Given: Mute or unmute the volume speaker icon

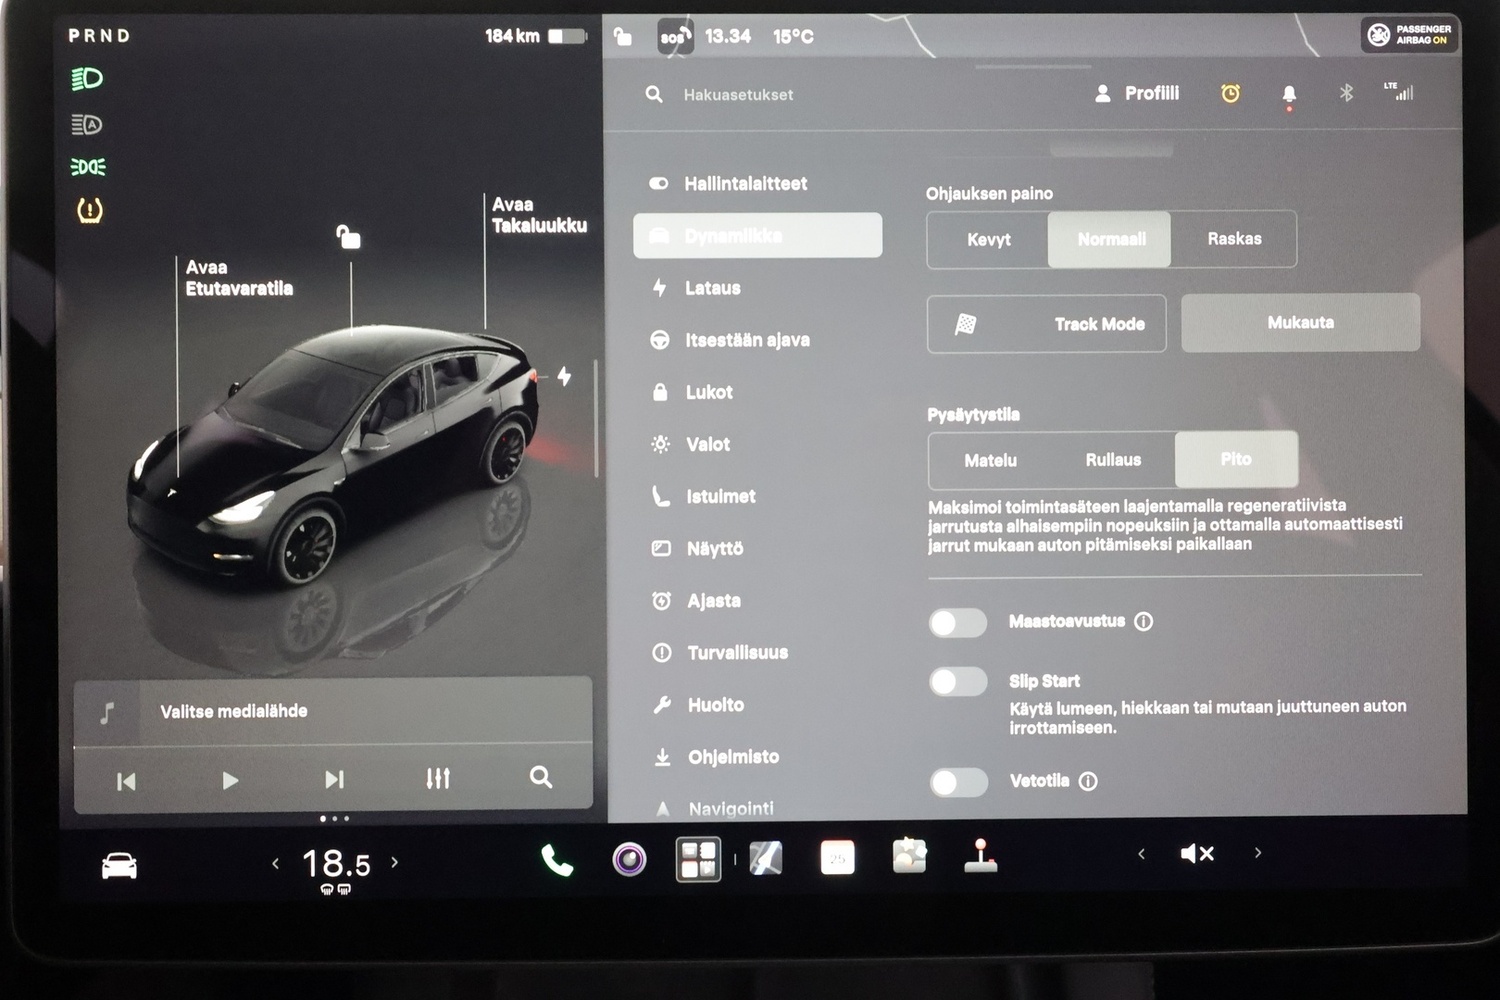Looking at the screenshot, I should tap(1197, 853).
